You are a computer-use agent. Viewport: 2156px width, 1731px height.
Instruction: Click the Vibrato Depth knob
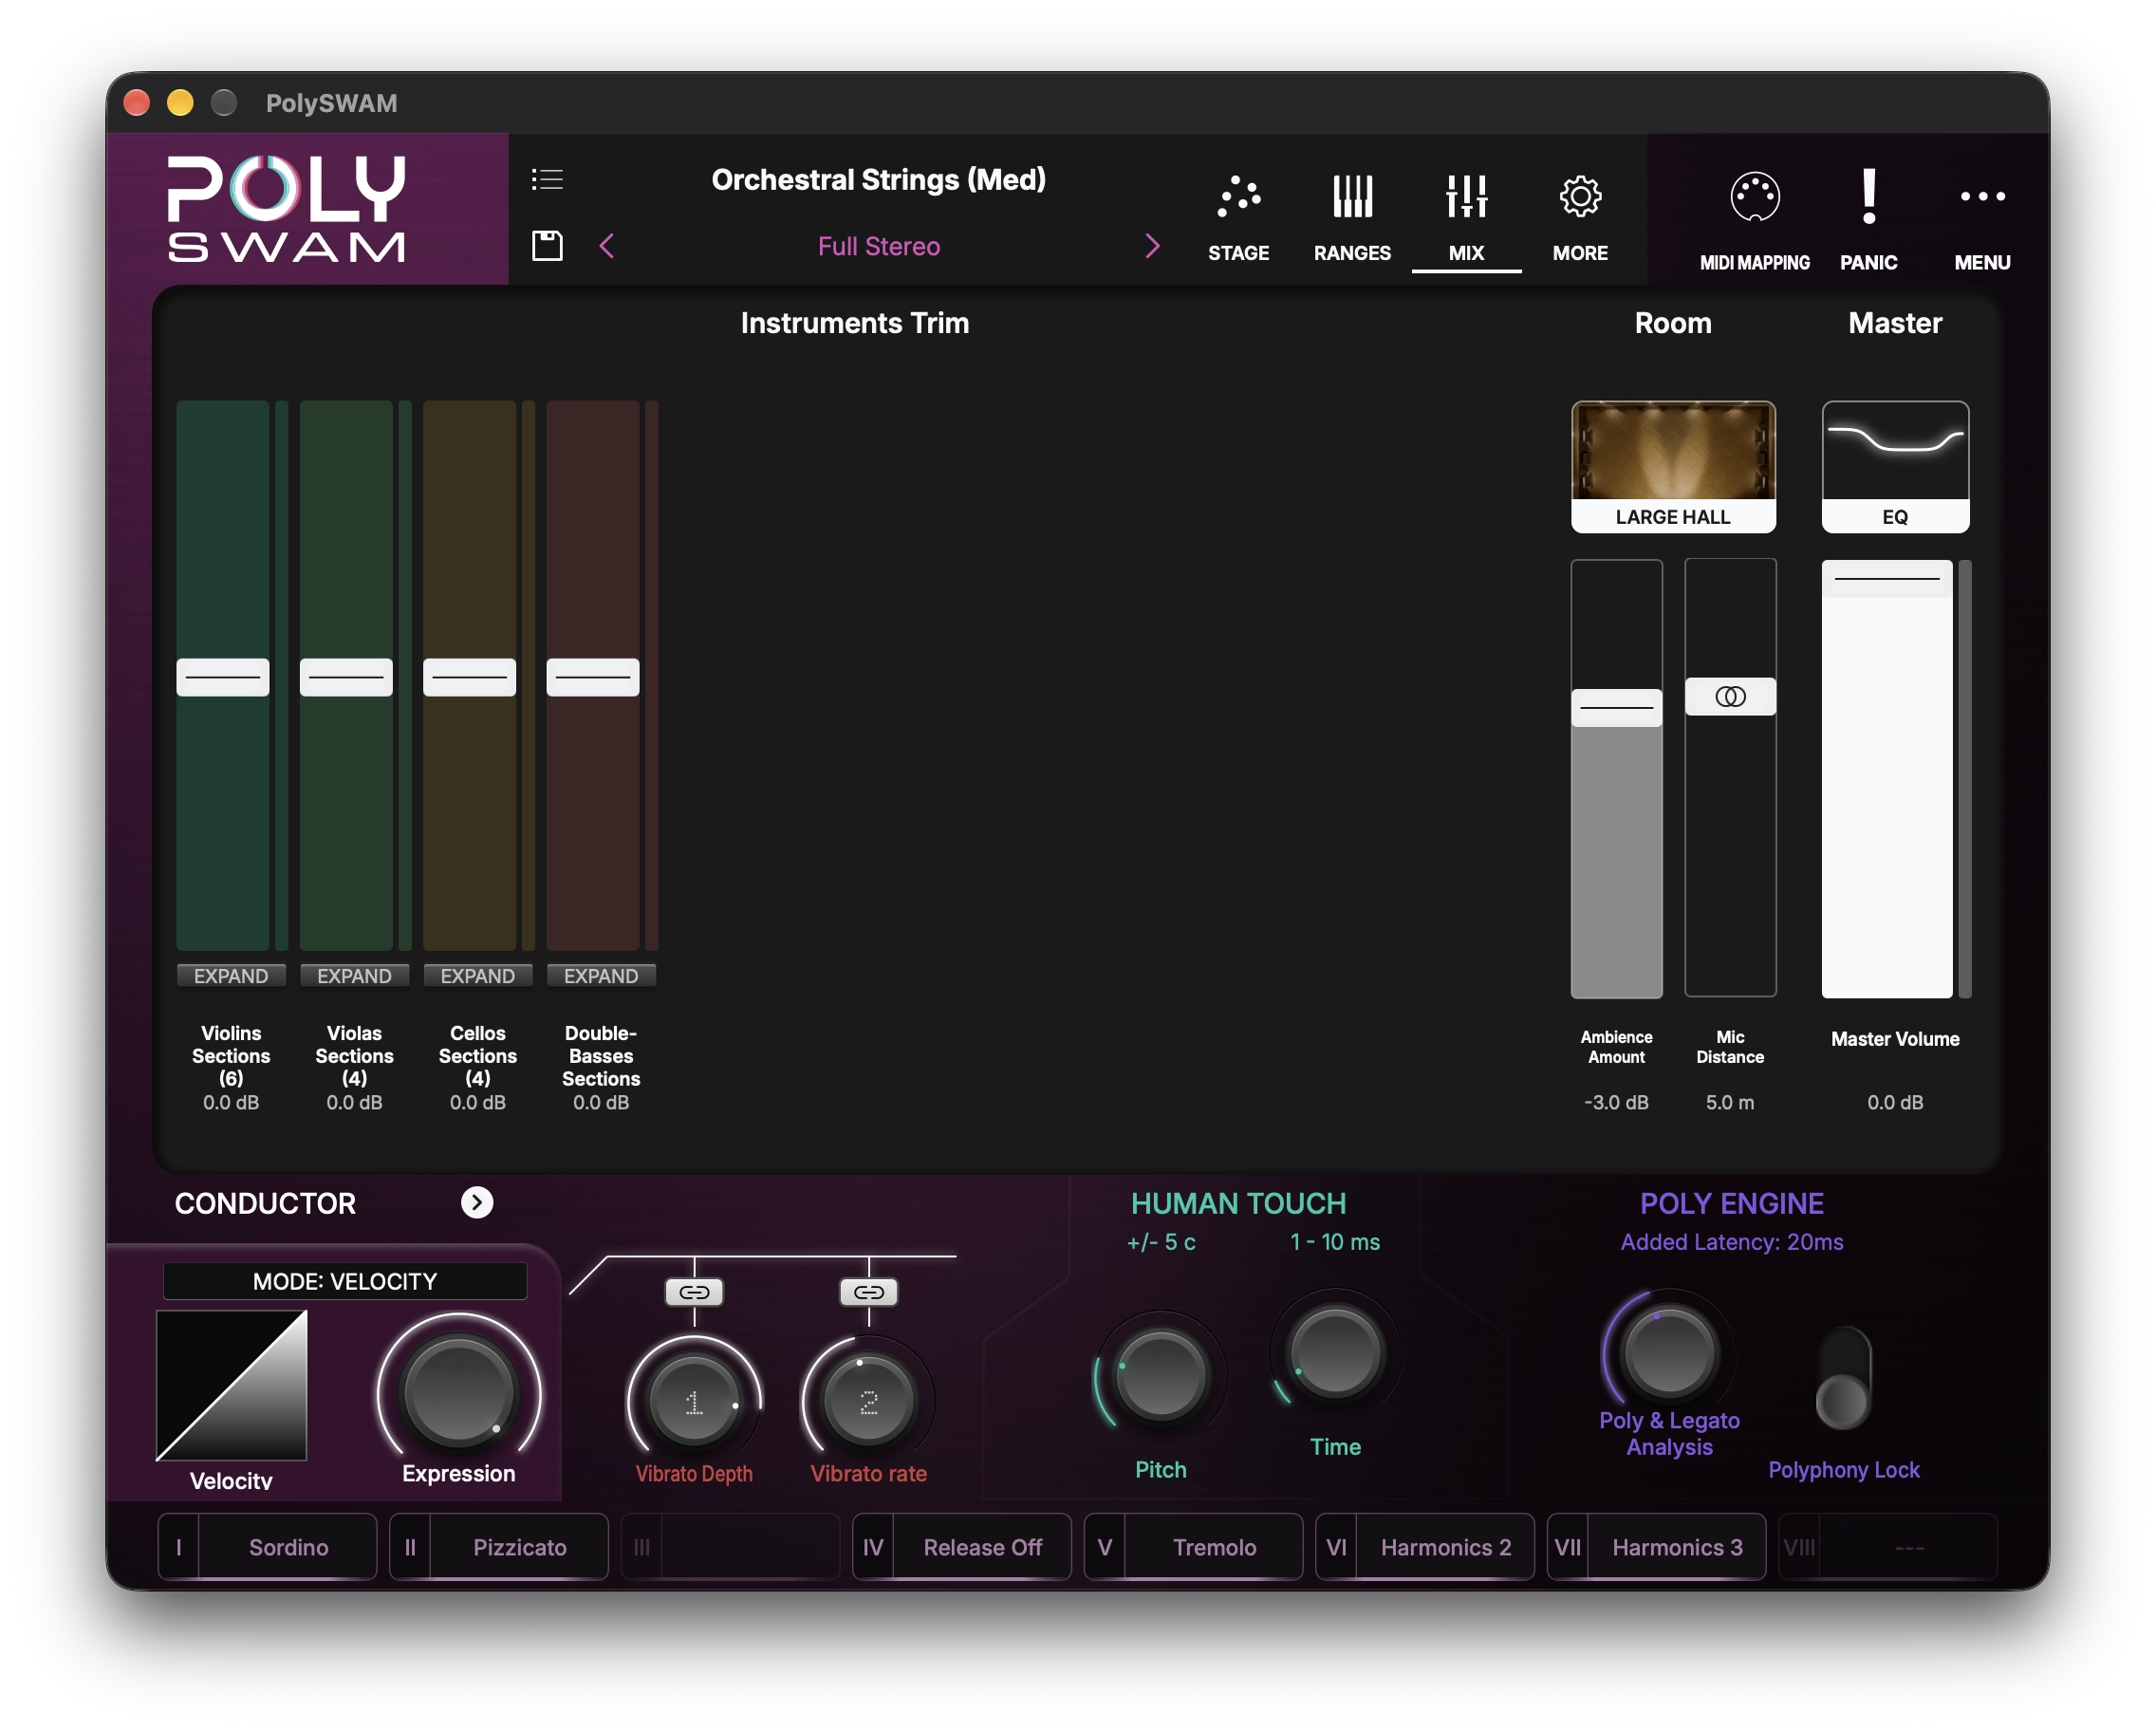click(x=694, y=1401)
